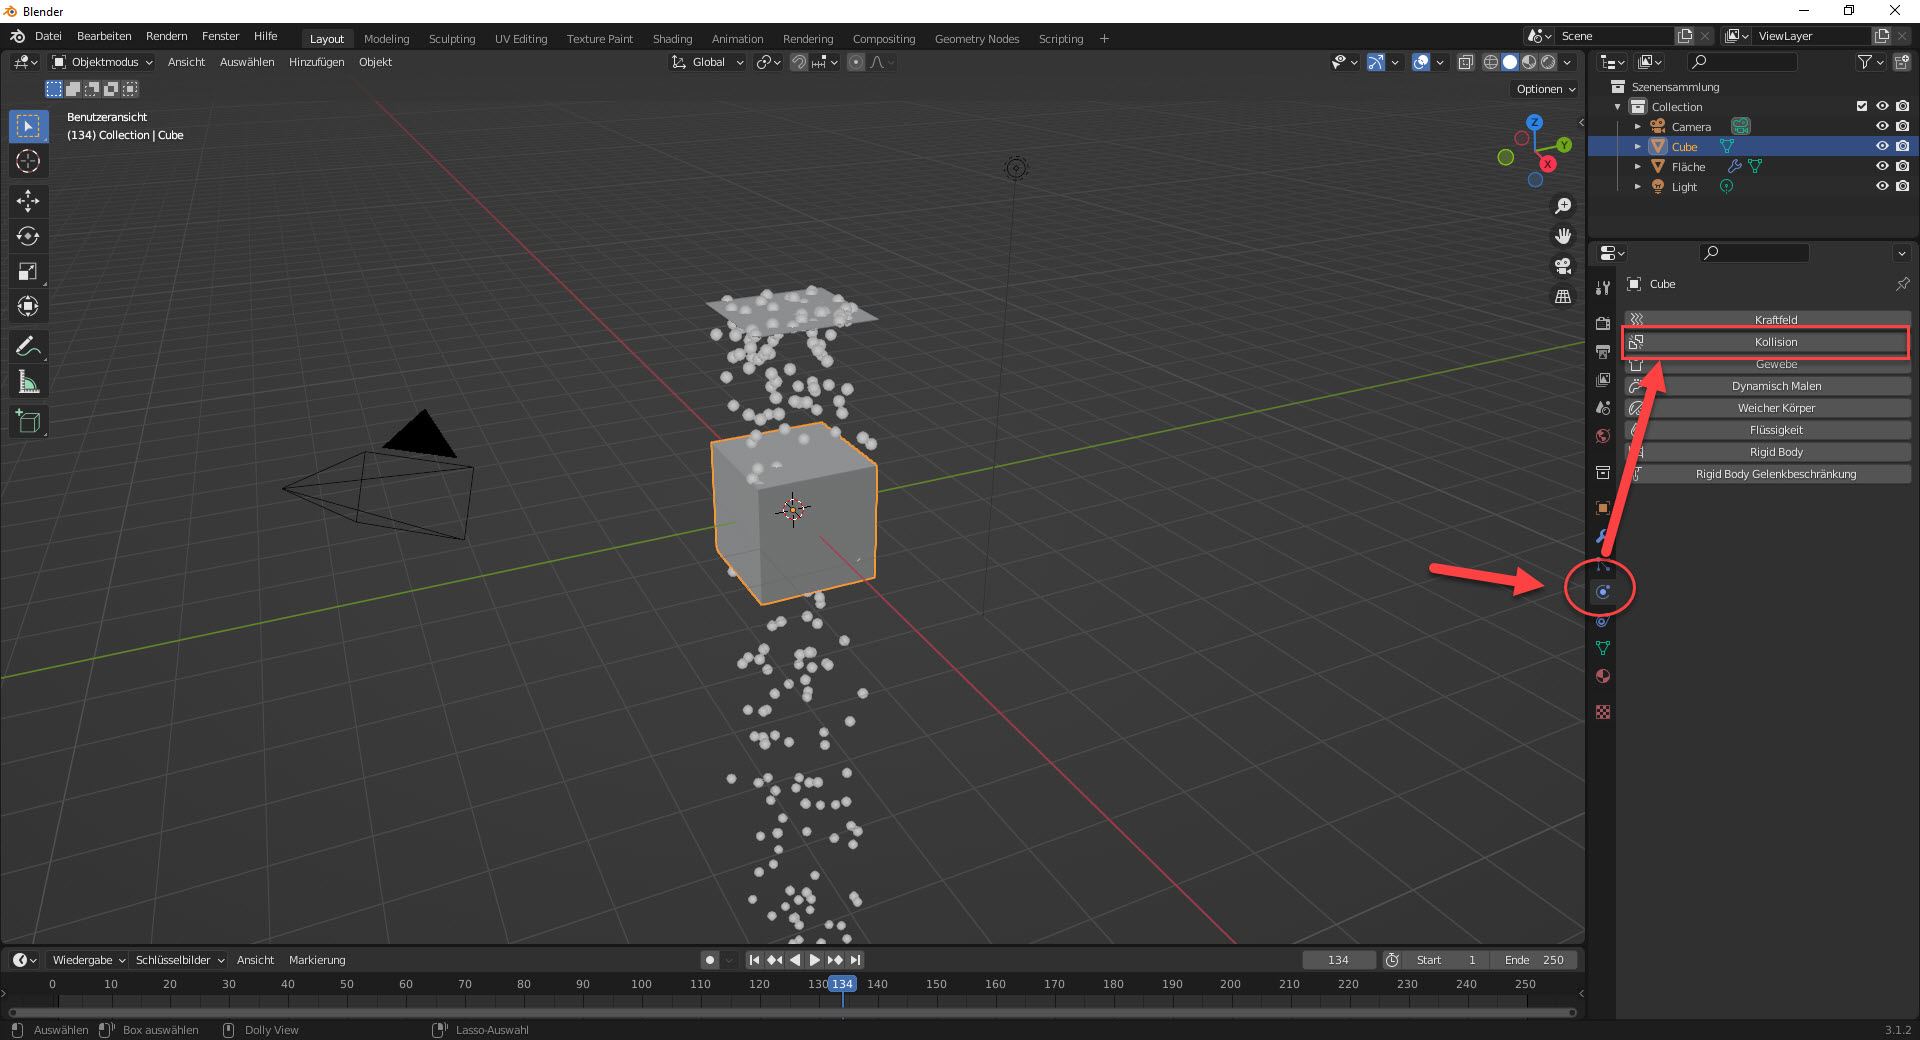Toggle Collection exclude checkbox in outliner
1920x1040 pixels.
point(1861,106)
